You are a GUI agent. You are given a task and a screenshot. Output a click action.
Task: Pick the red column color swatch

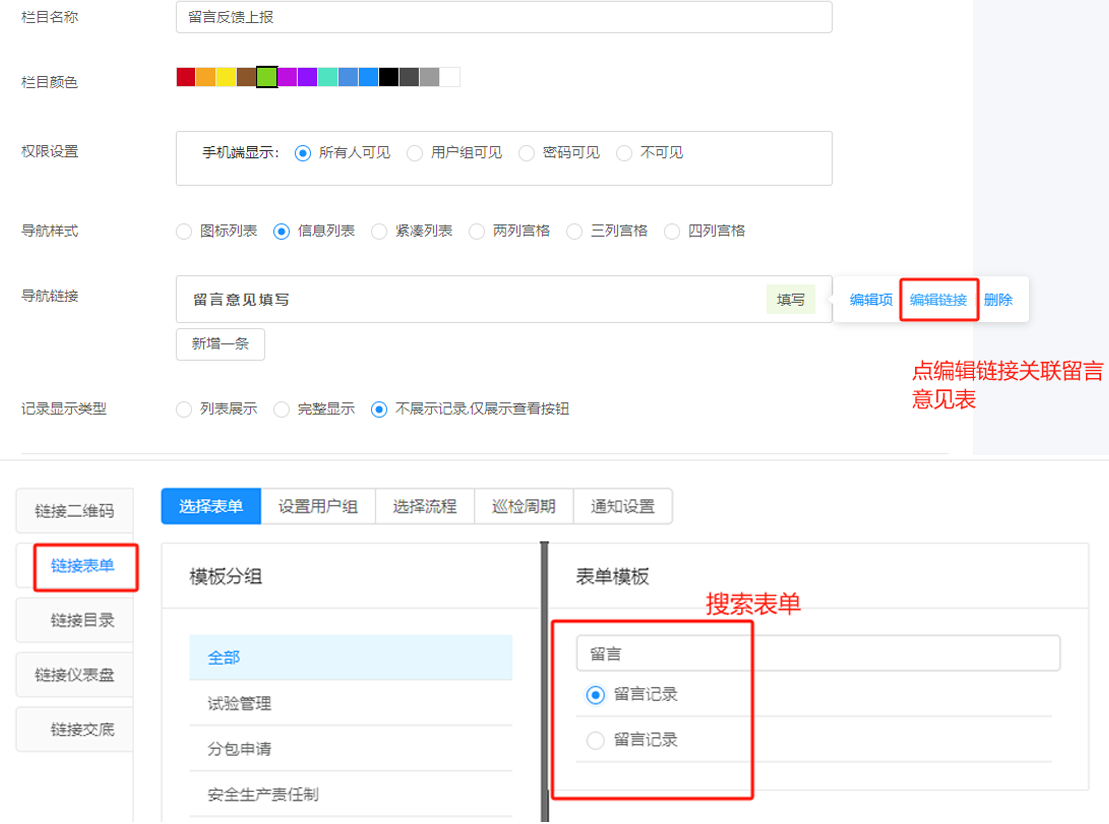coord(186,77)
